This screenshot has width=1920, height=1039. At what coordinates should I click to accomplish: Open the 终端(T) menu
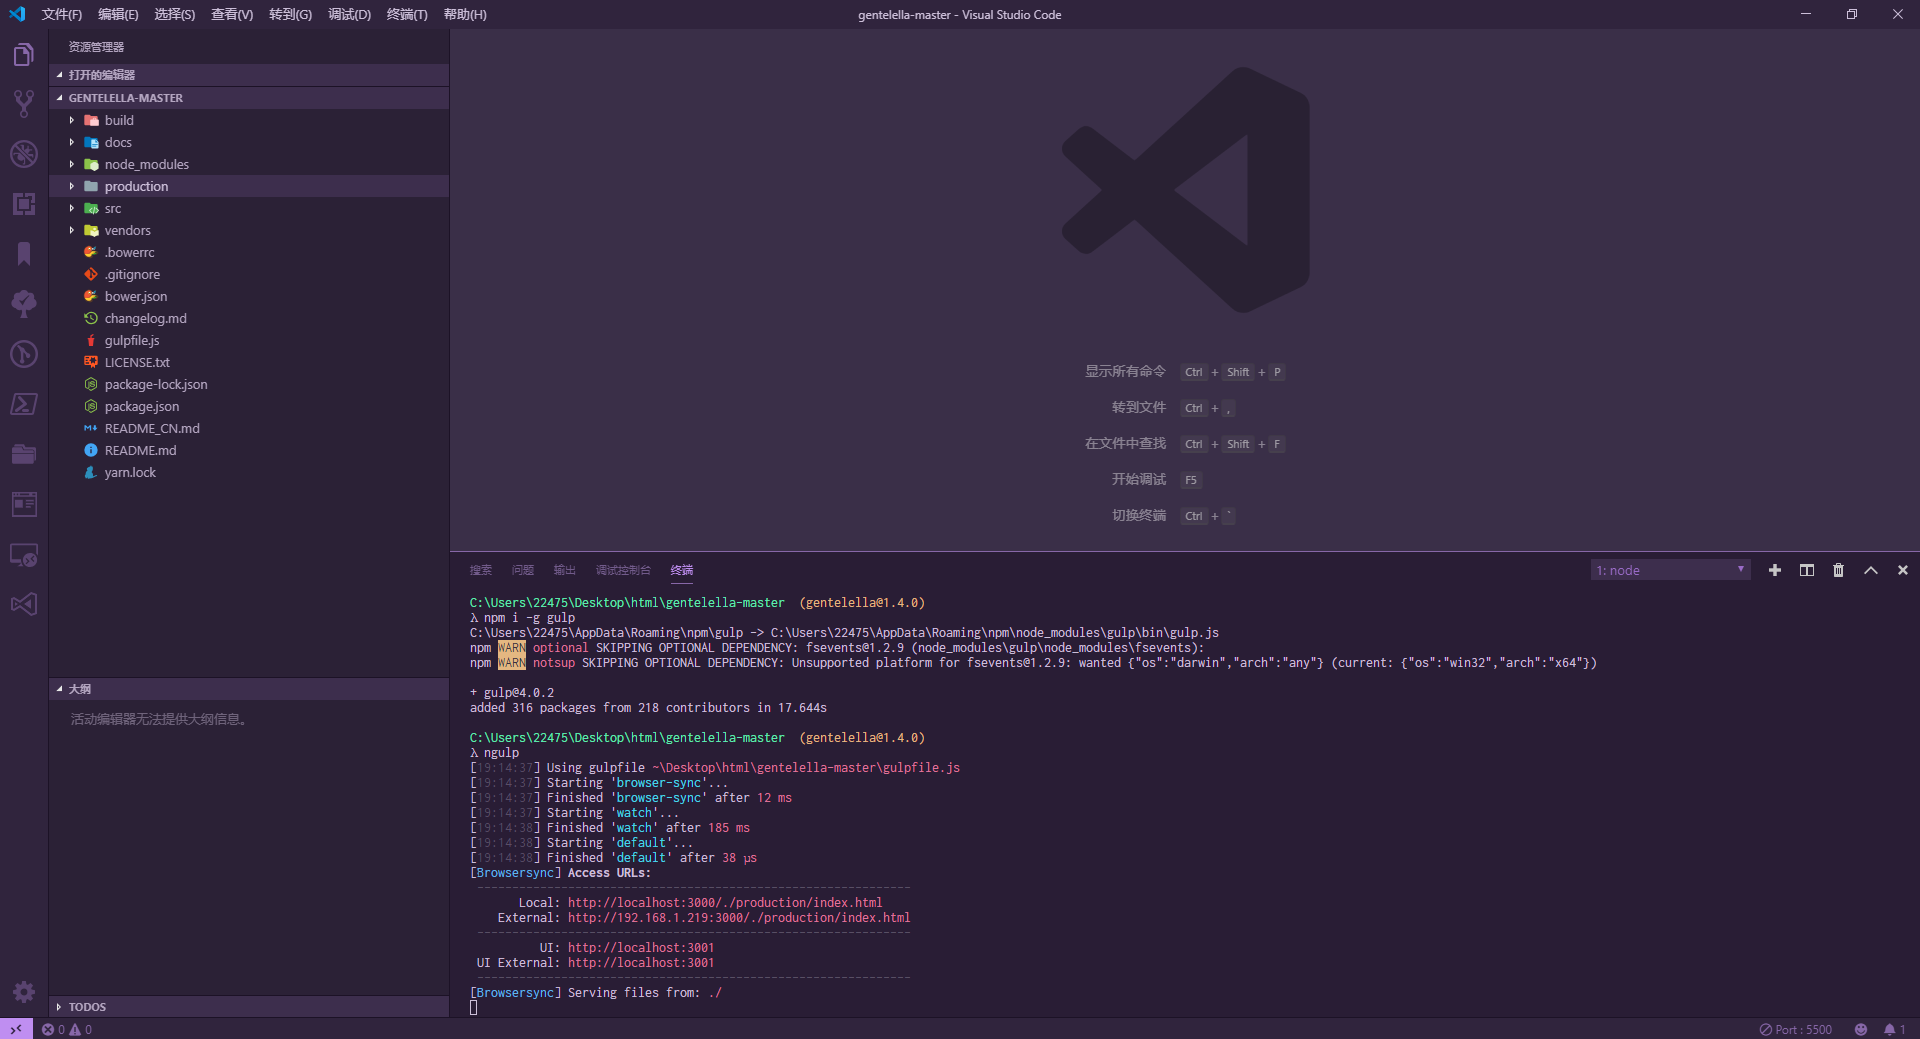point(407,14)
